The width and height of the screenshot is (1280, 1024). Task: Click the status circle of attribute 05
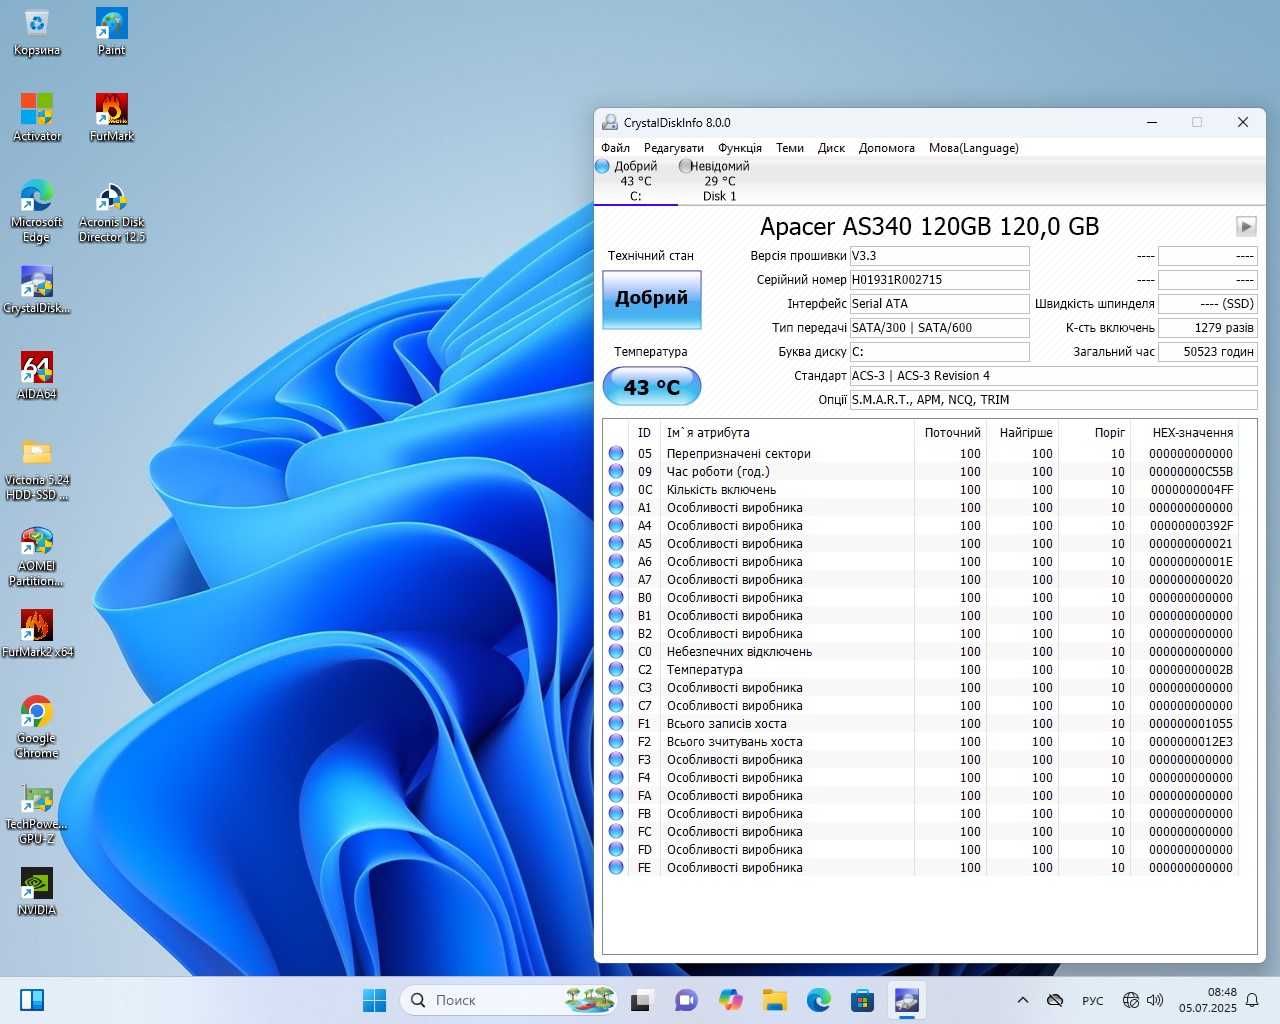616,454
